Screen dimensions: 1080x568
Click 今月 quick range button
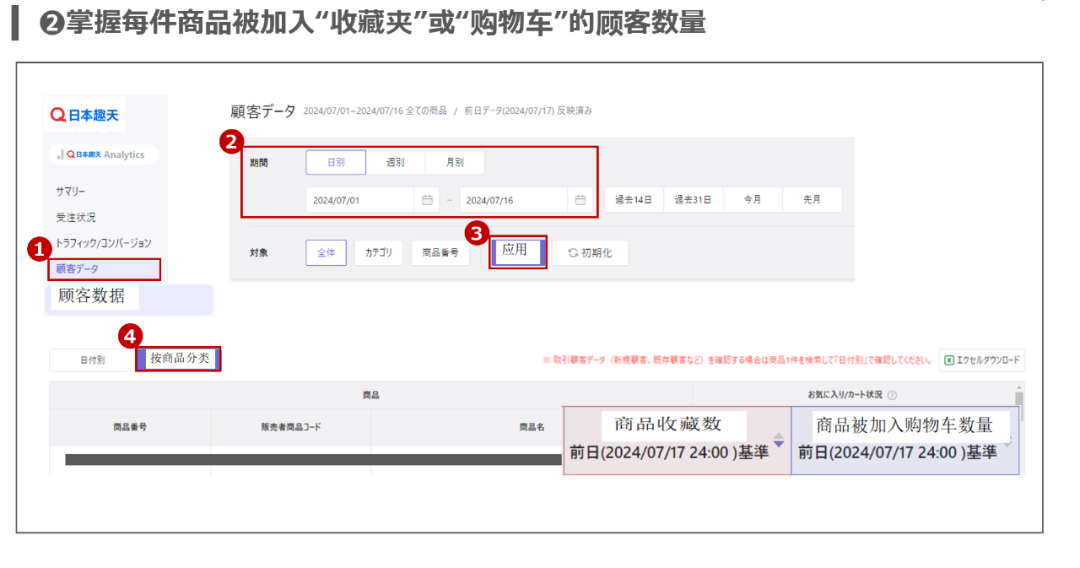click(x=752, y=200)
